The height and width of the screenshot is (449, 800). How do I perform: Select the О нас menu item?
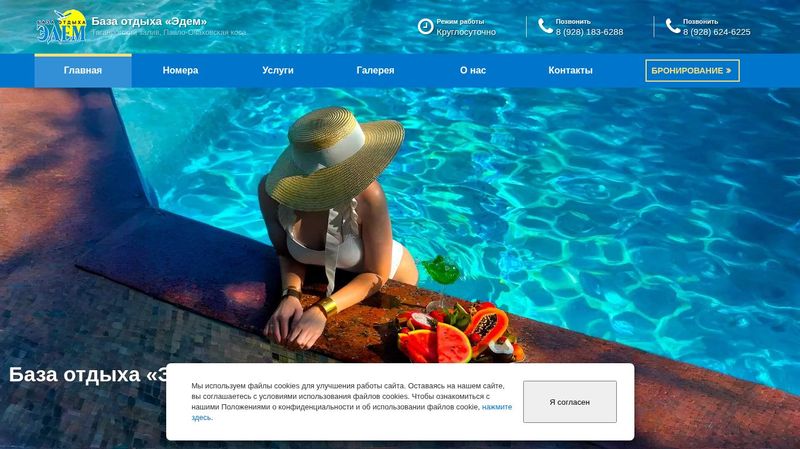[x=472, y=70]
